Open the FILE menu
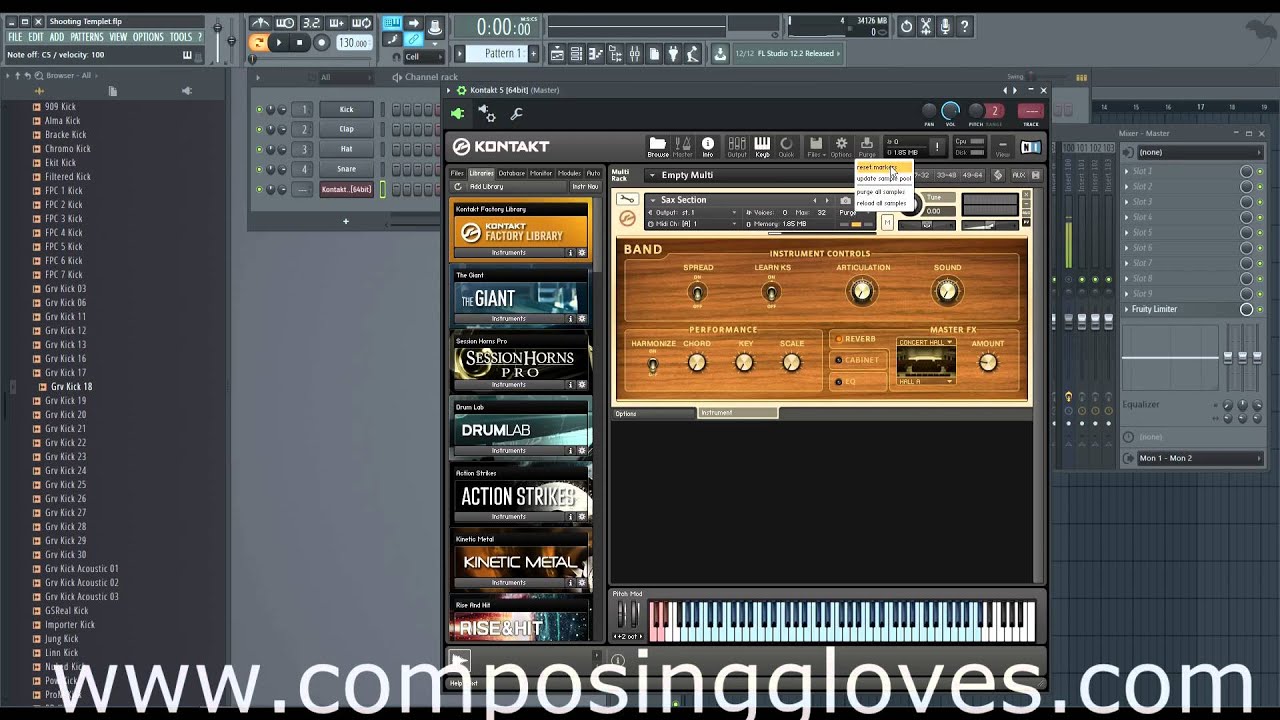 point(15,37)
